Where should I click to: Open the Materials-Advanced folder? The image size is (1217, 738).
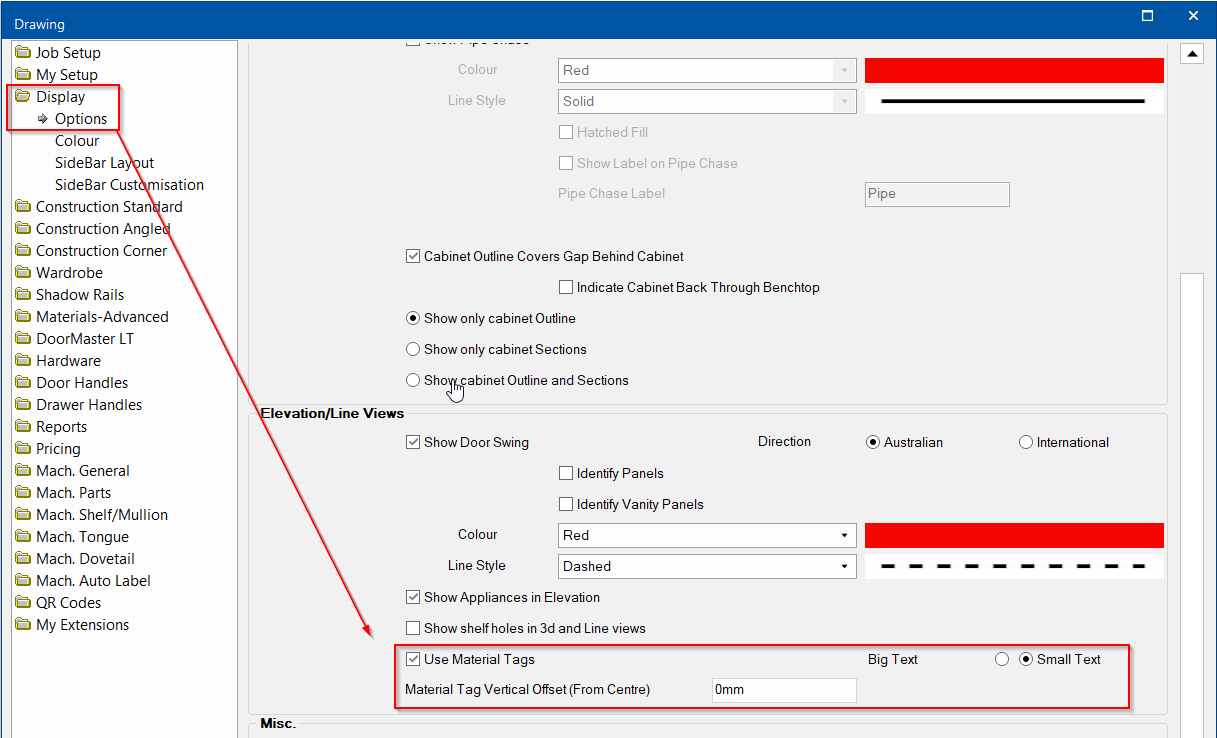coord(92,317)
